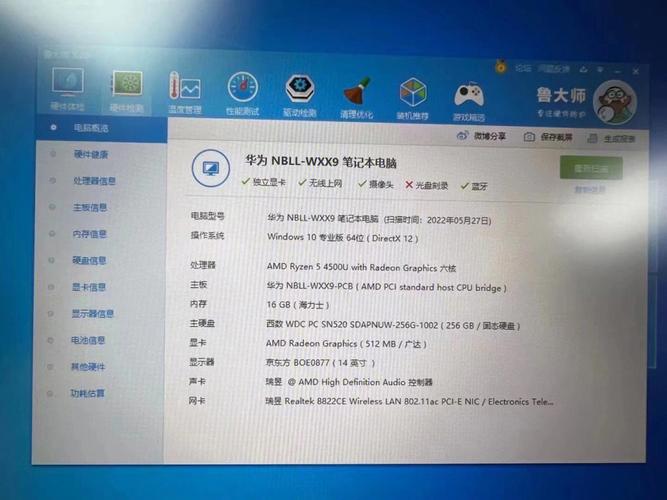The image size is (667, 500).
Task: Click Realtek 8822CE Wireless LAN value
Action: pyautogui.click(x=410, y=401)
